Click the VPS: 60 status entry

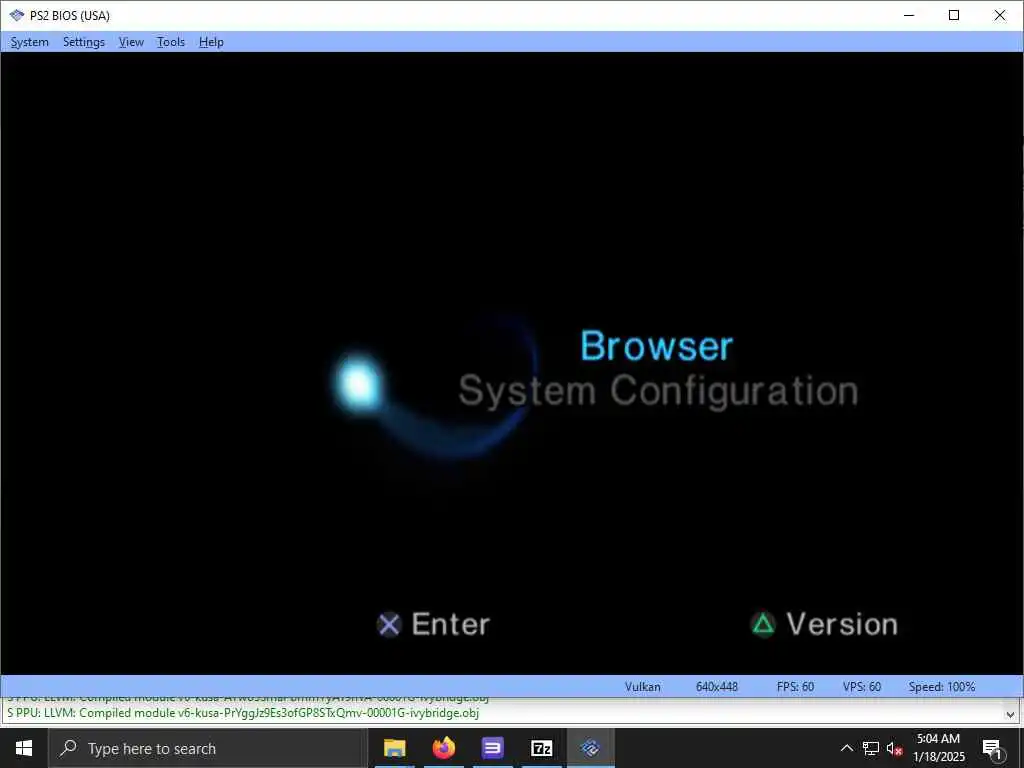[x=861, y=686]
